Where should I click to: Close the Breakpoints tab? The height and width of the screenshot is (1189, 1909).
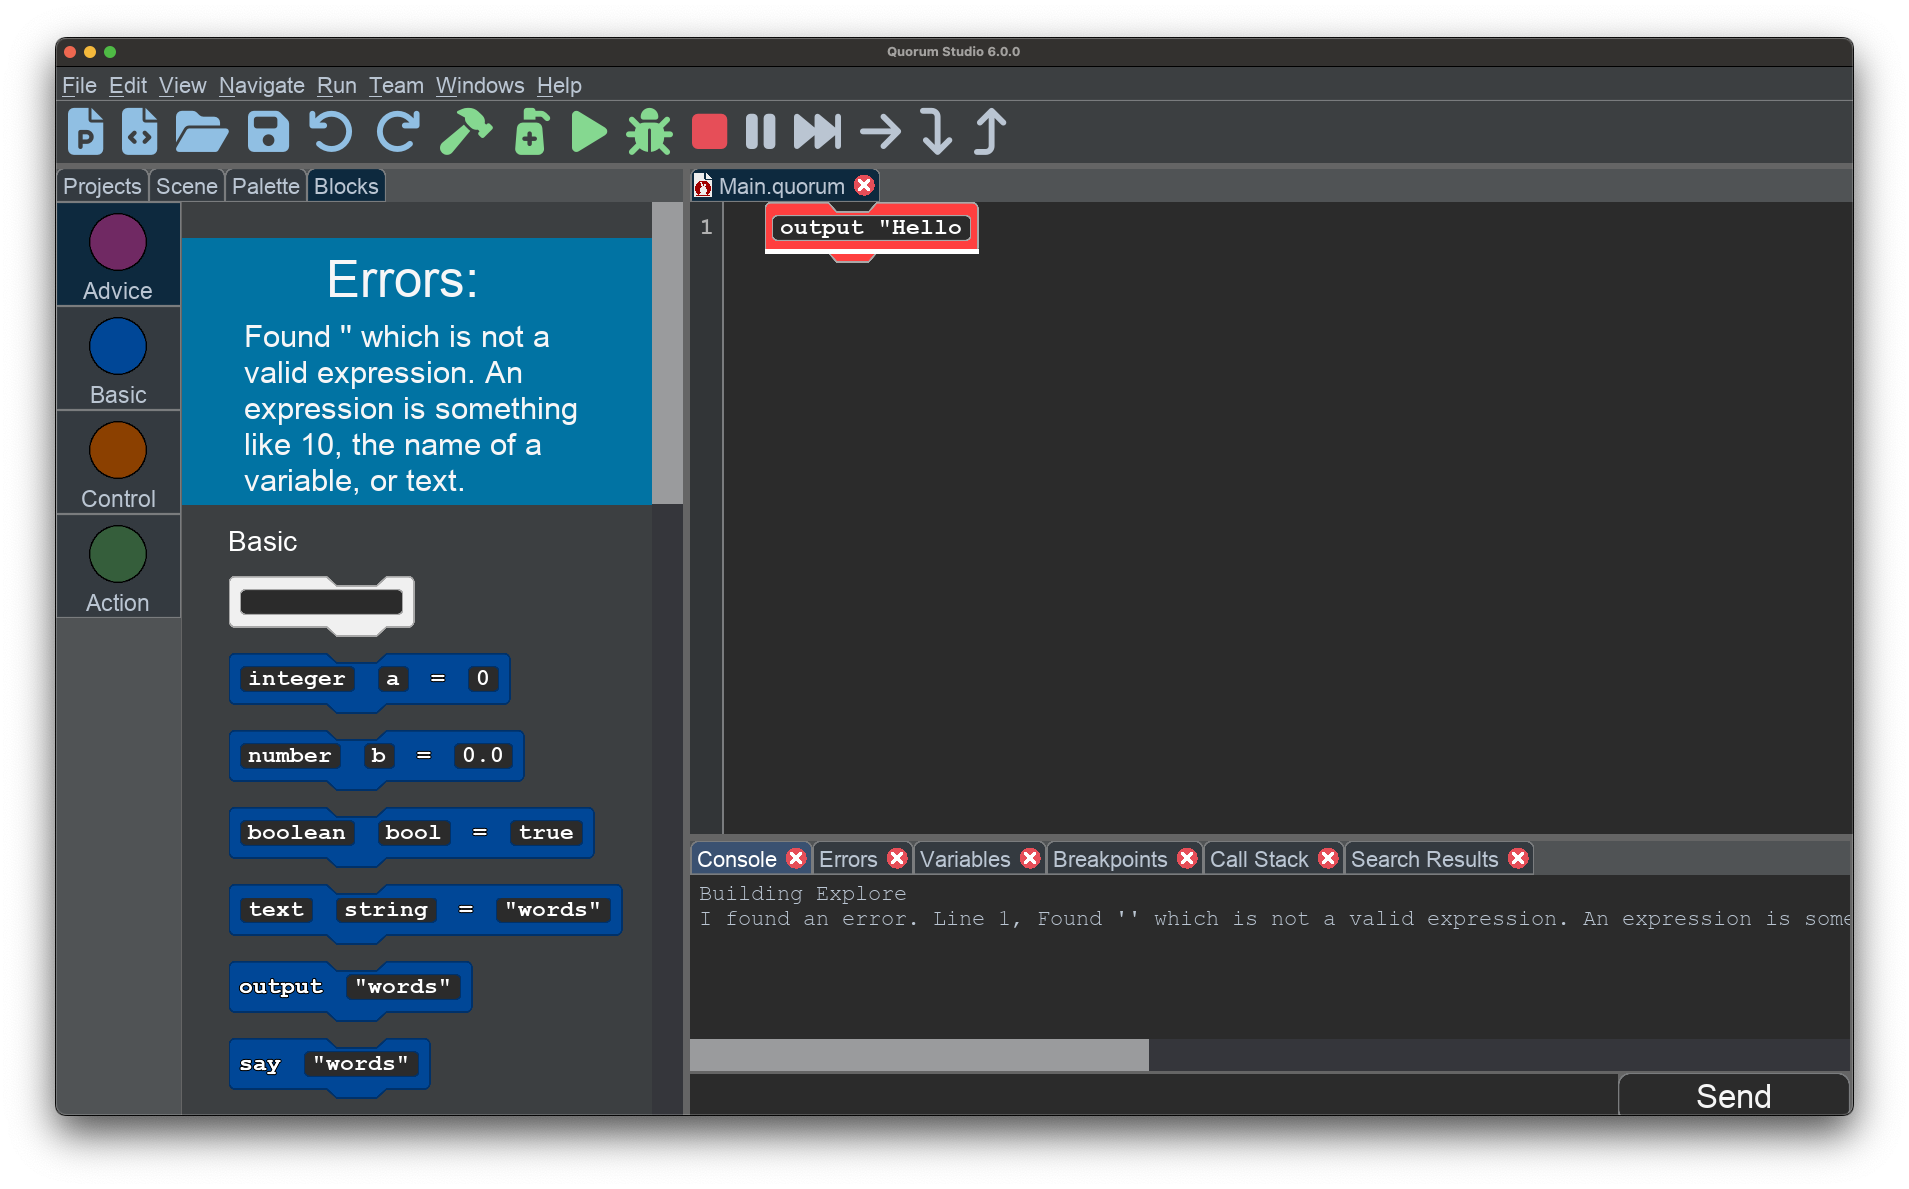1187,859
